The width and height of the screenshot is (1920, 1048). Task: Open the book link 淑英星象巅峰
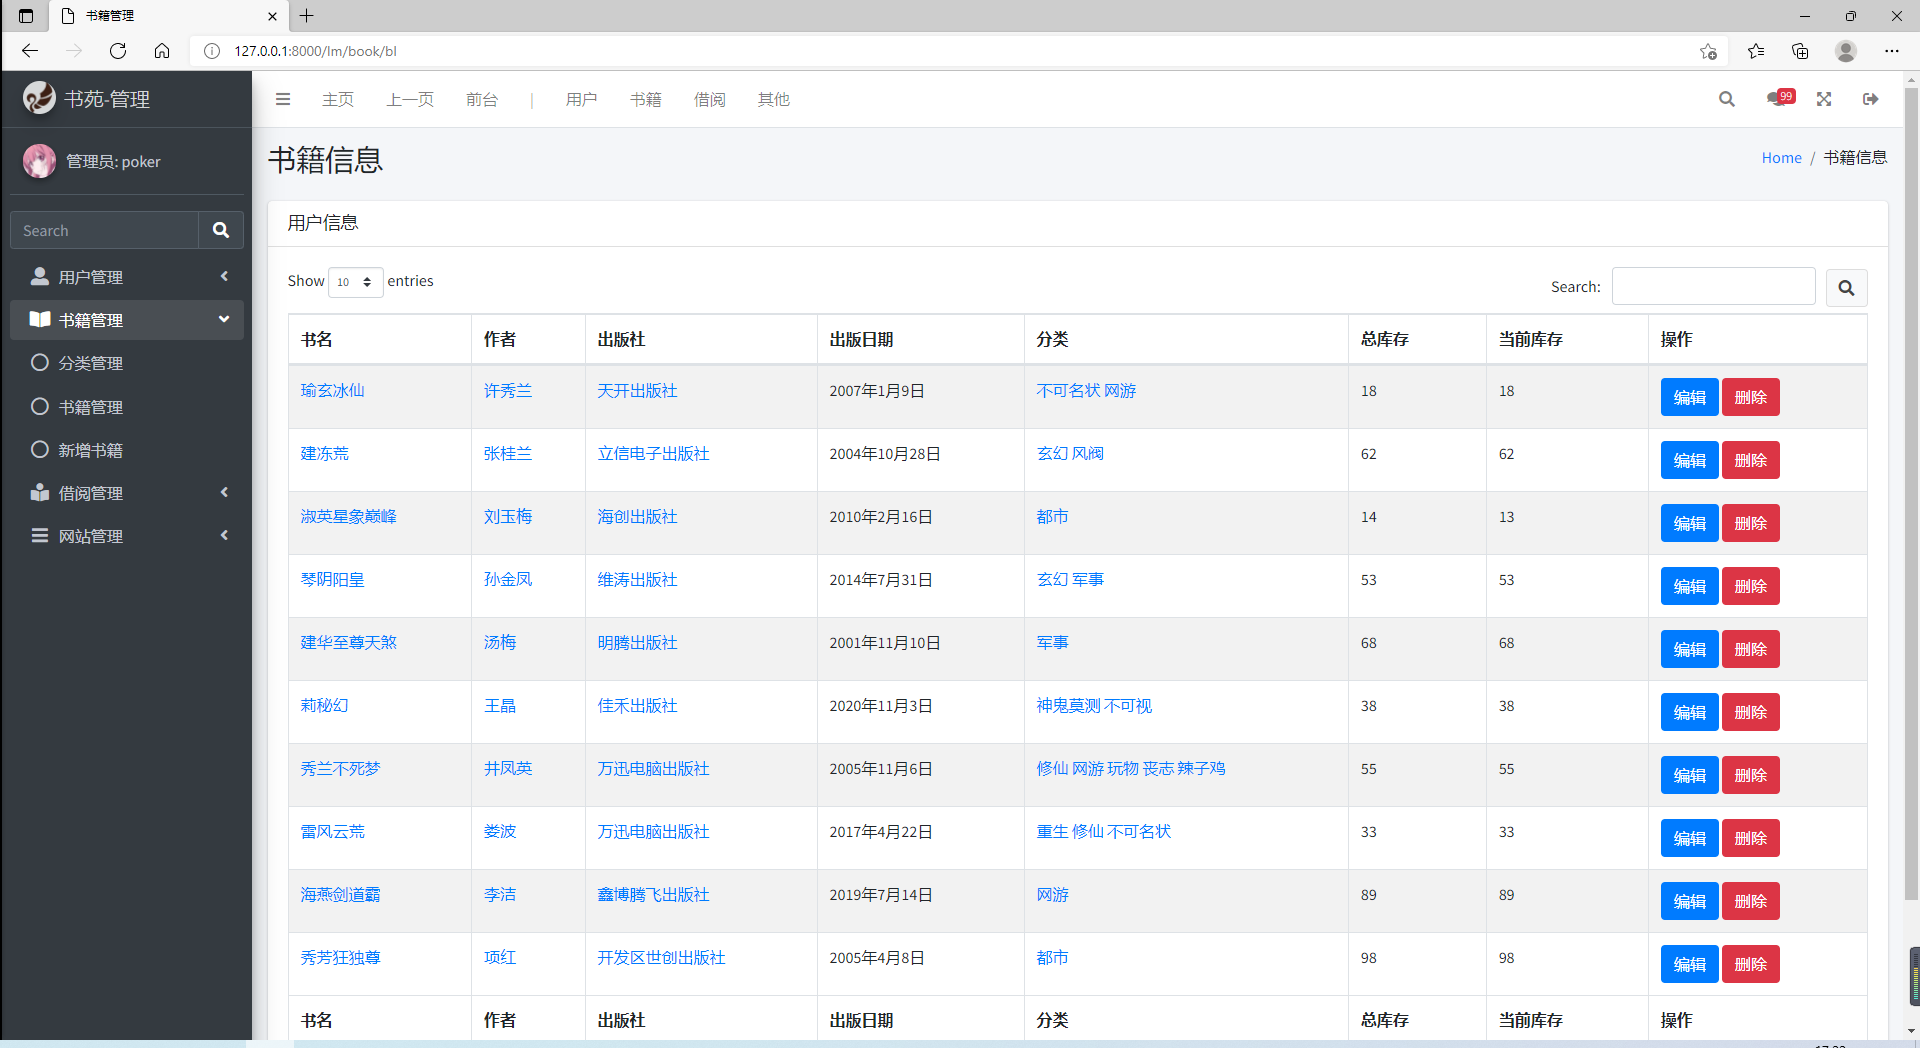tap(348, 517)
